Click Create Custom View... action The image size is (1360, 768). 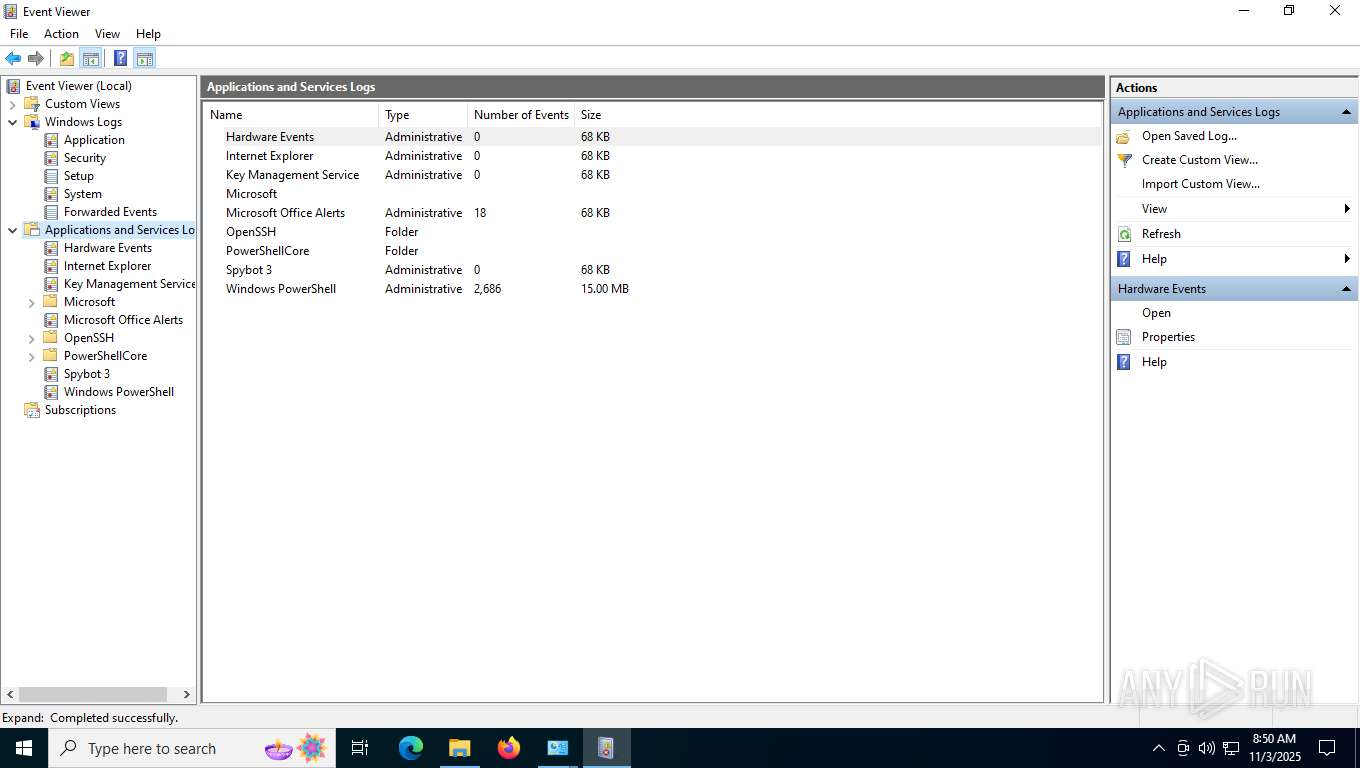(x=1200, y=160)
